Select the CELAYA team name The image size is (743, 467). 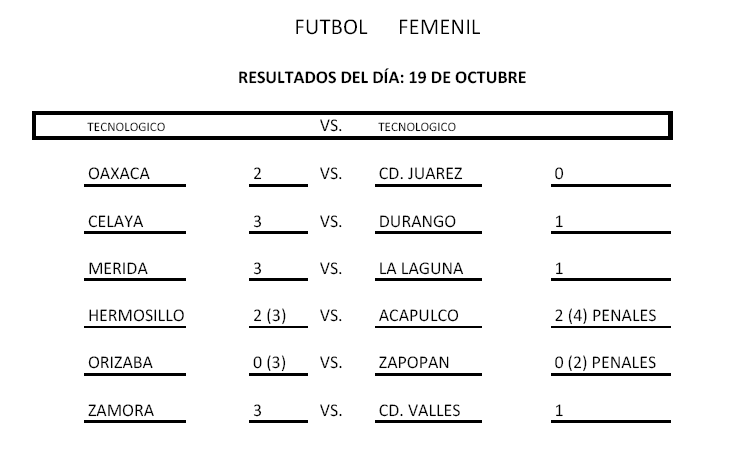click(115, 222)
